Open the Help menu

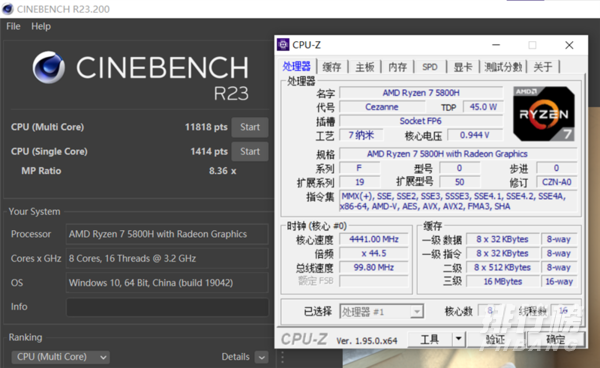[41, 26]
